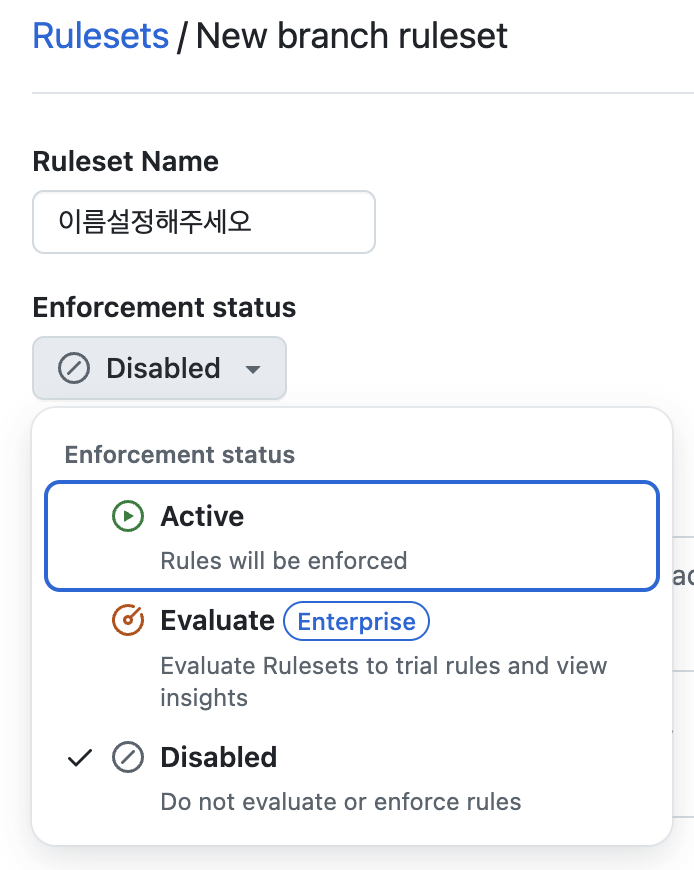Click the "Rules will be enforced" description
Viewport: 694px width, 870px height.
pyautogui.click(x=283, y=560)
